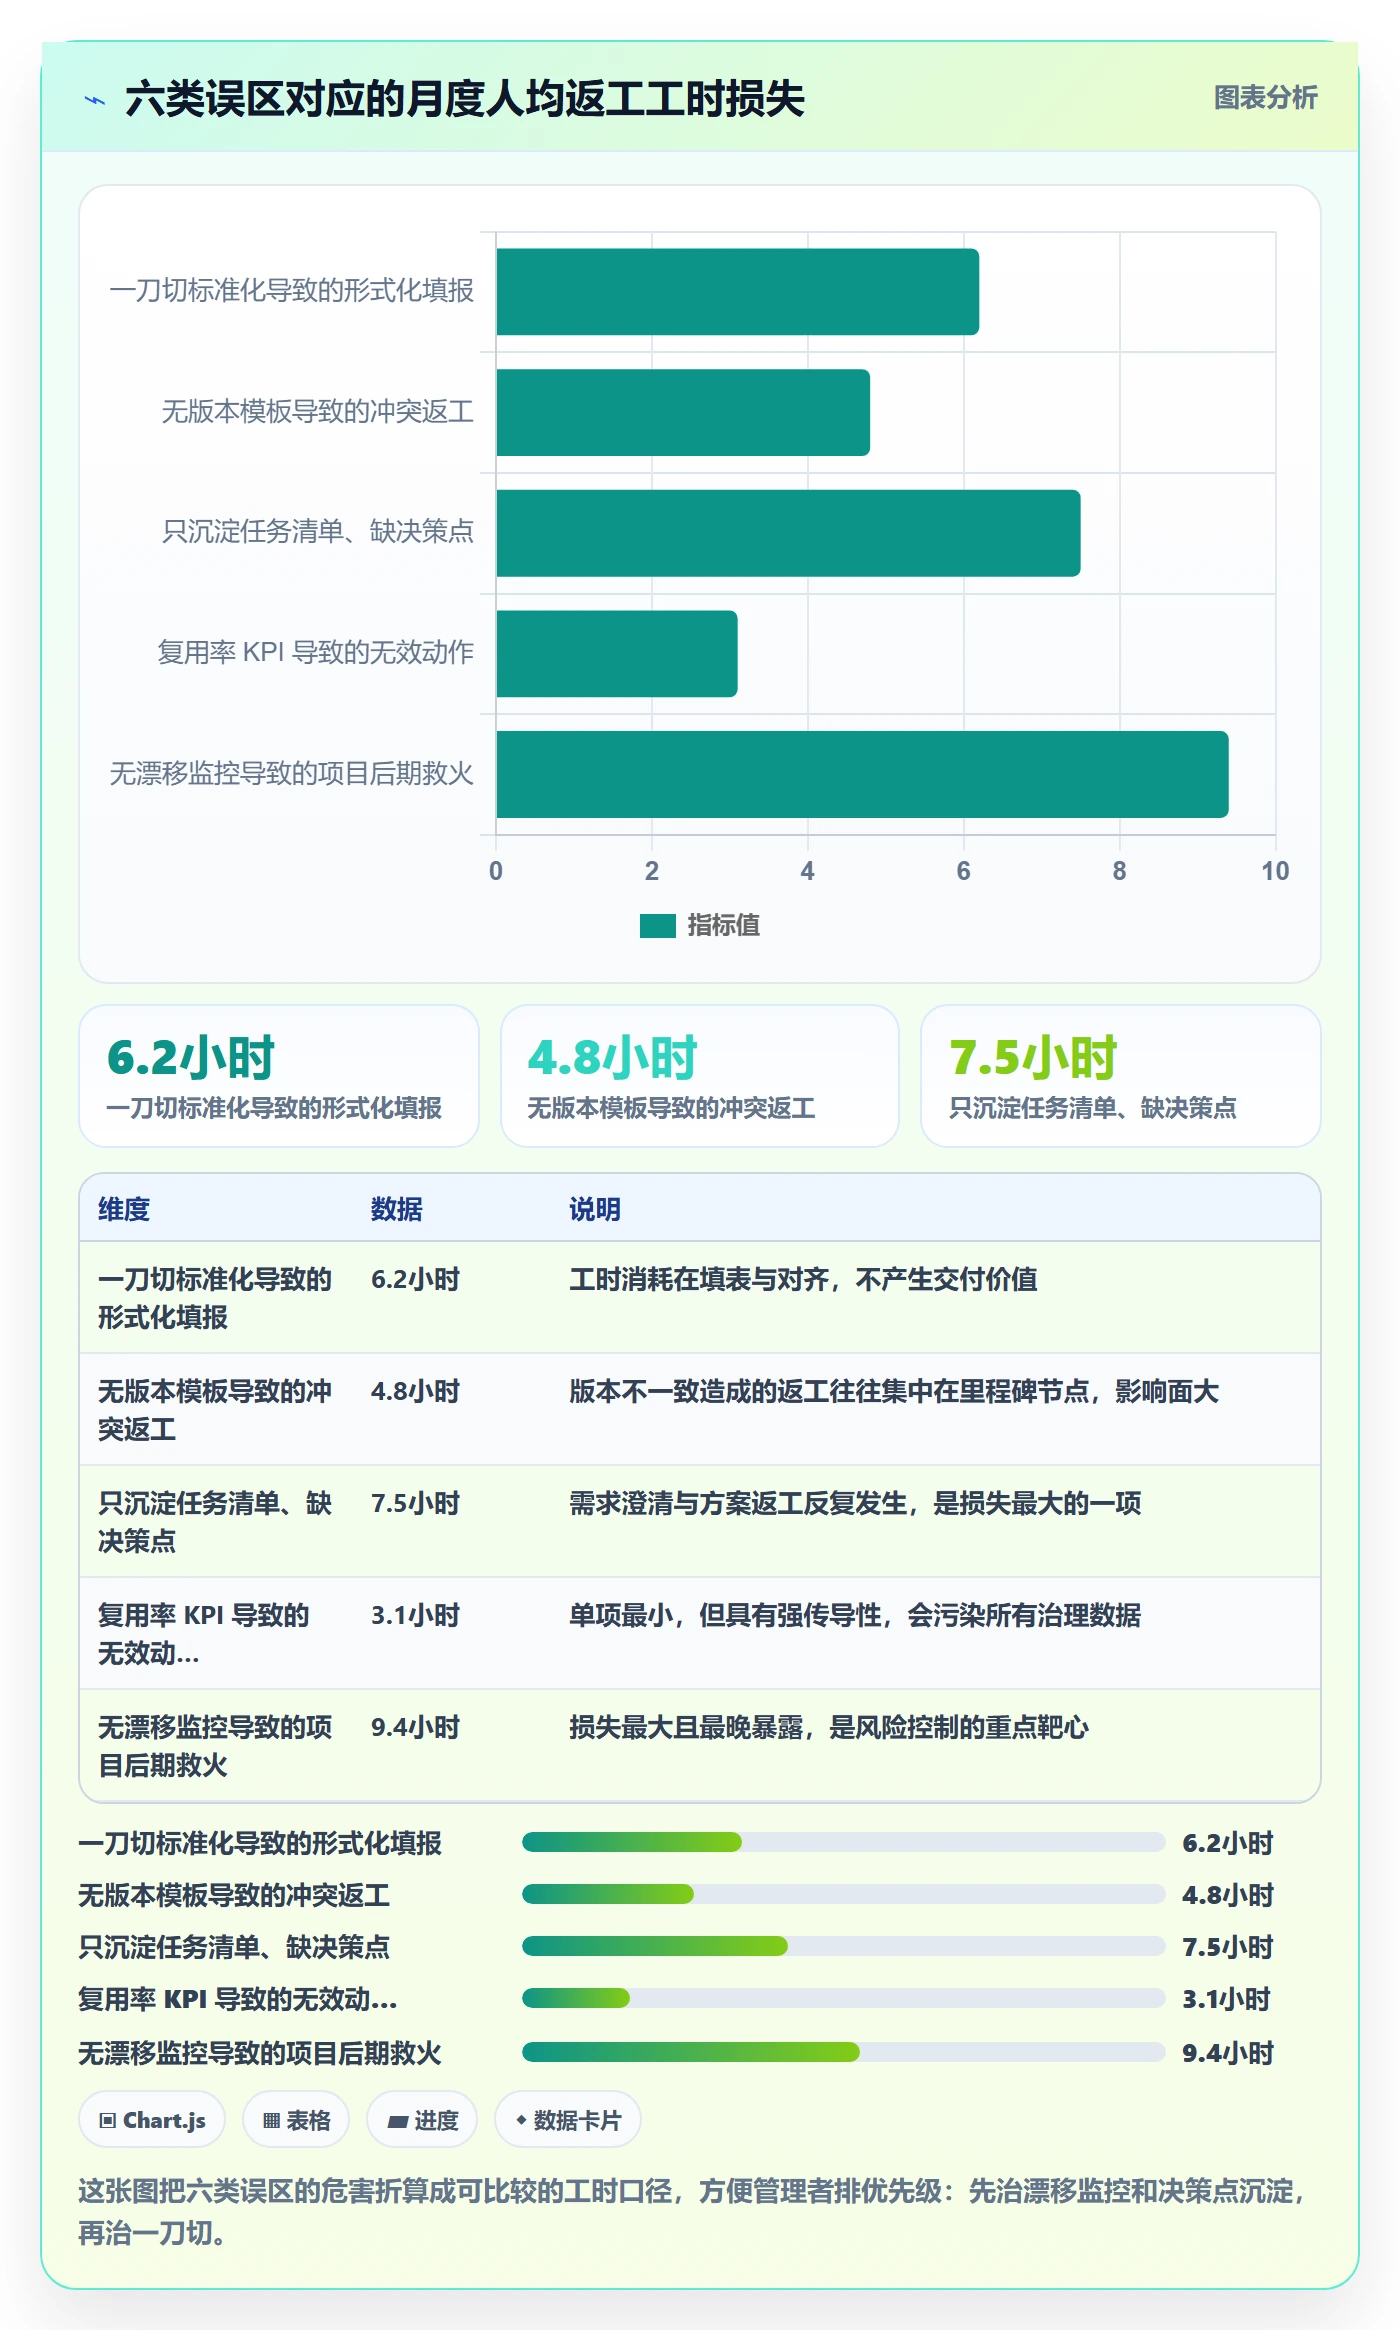Click table cell 4.8小时
1400x2330 pixels.
[415, 1391]
